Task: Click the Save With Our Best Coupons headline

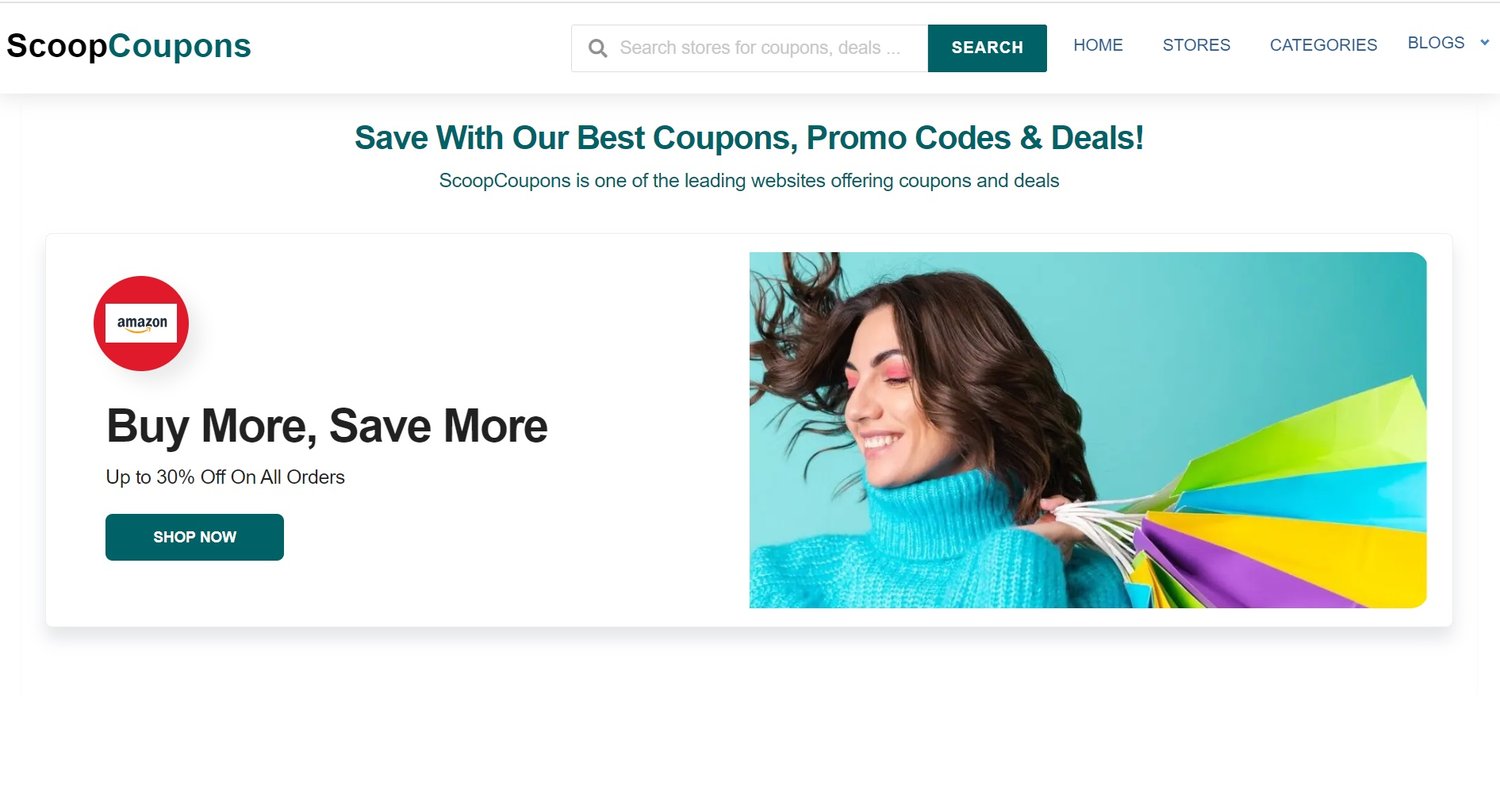Action: tap(749, 137)
